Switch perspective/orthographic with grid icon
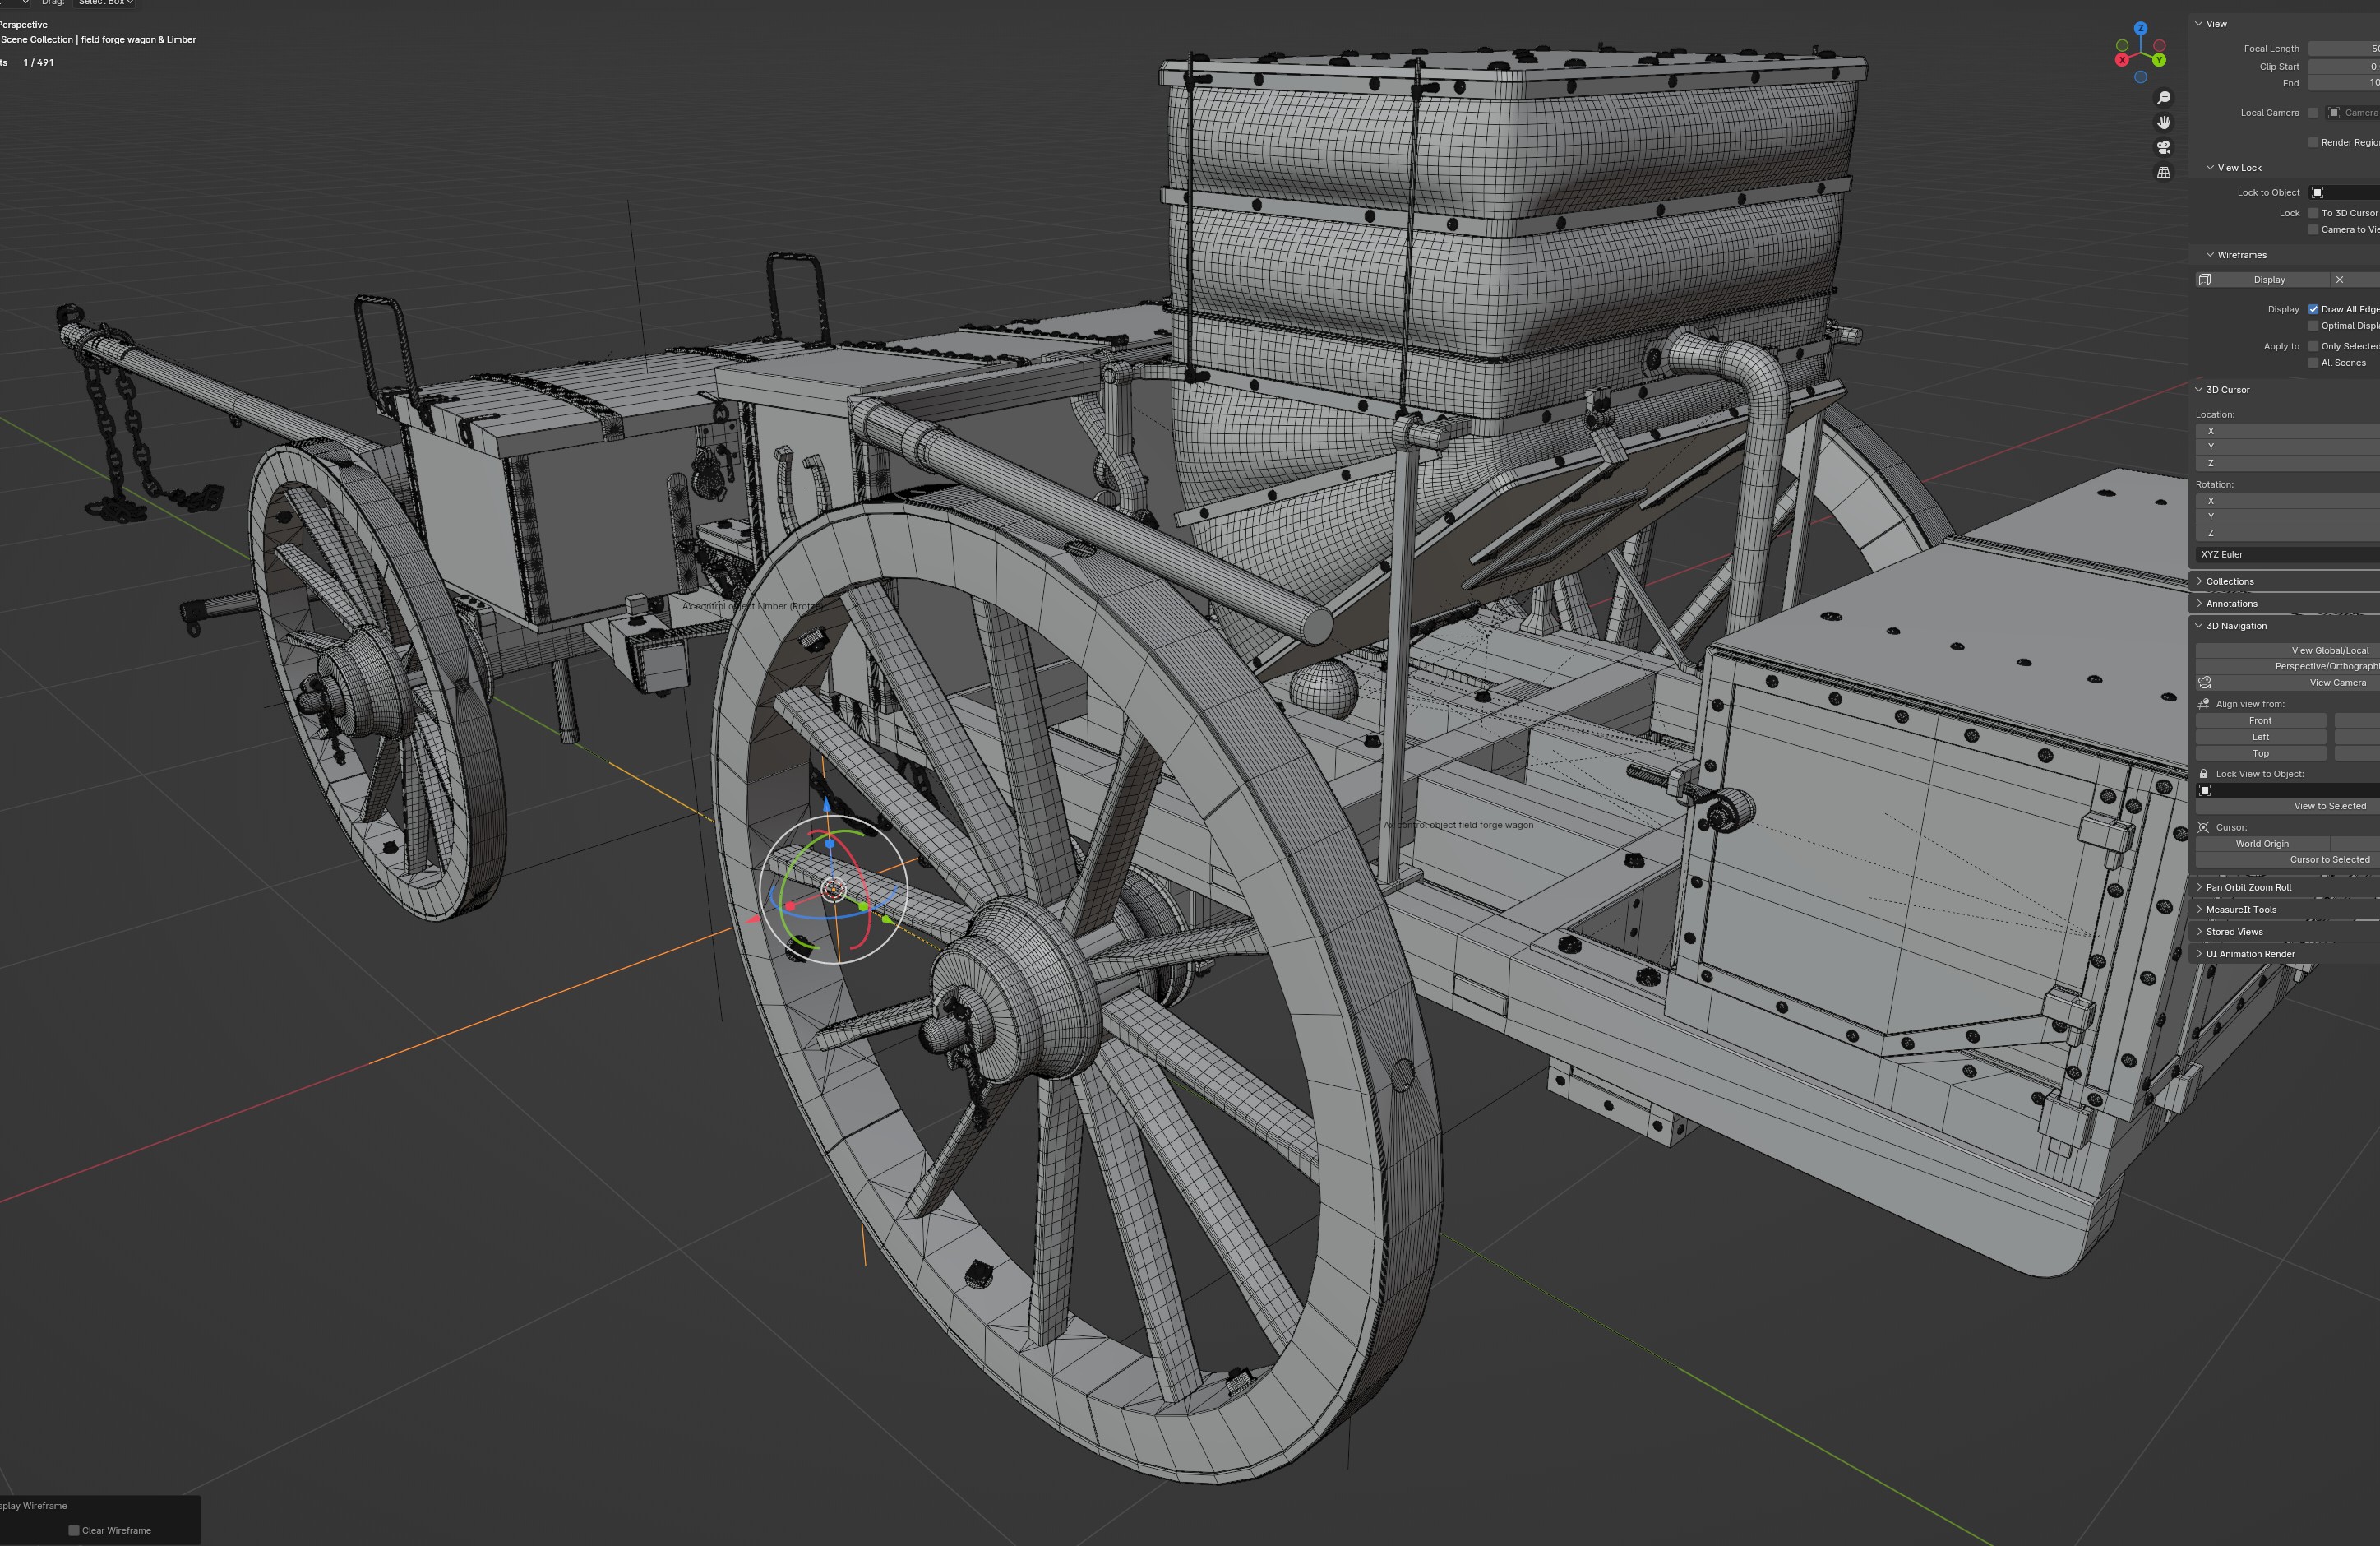 tap(2163, 172)
